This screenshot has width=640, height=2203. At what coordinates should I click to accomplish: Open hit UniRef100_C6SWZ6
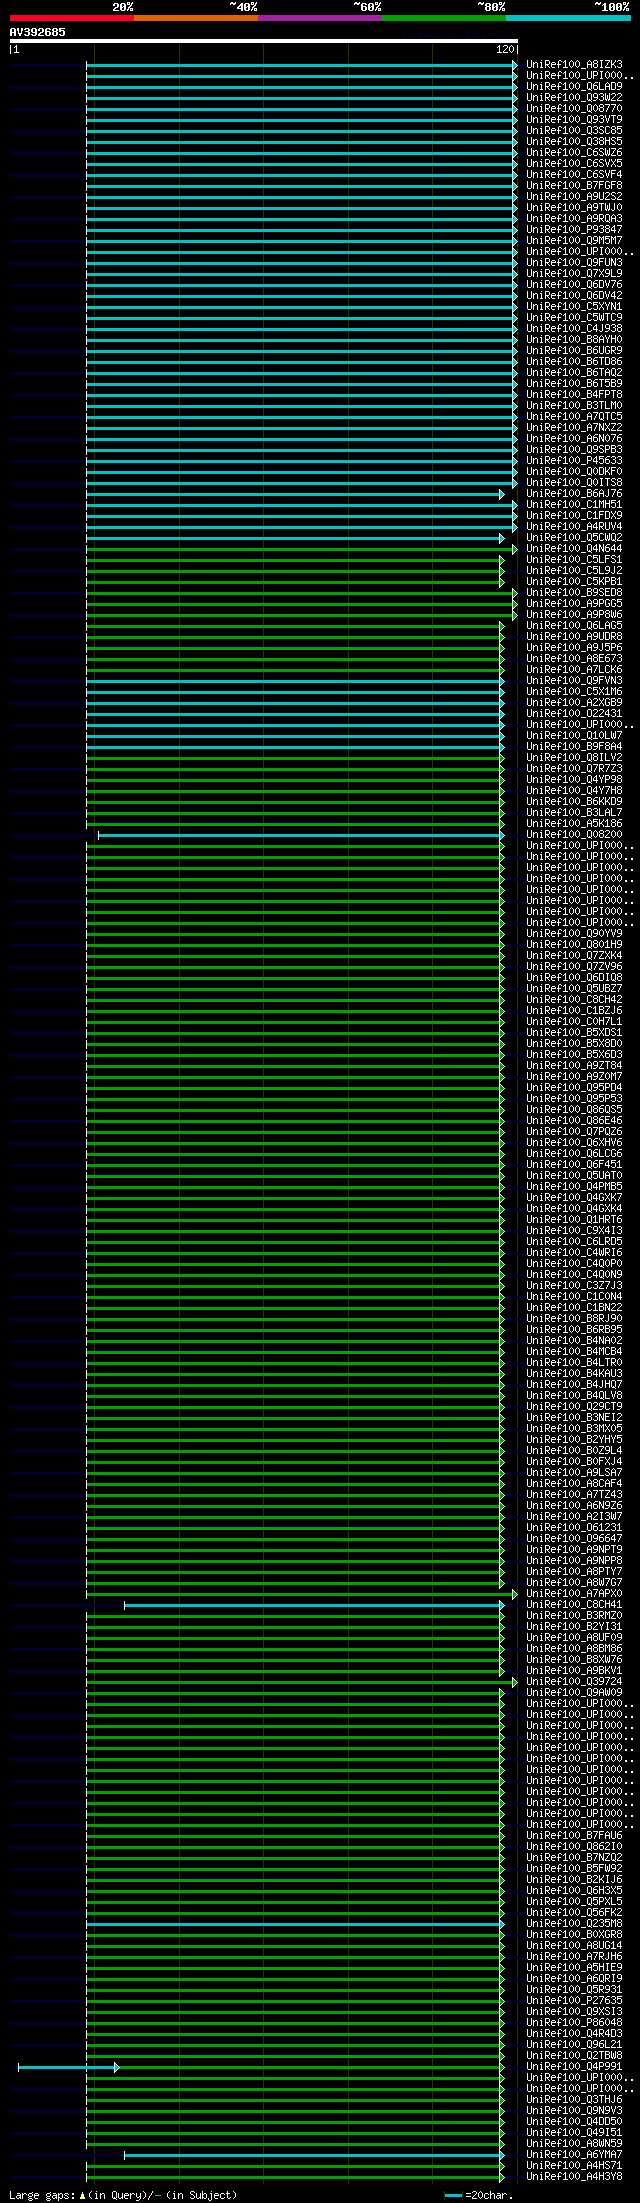click(574, 153)
